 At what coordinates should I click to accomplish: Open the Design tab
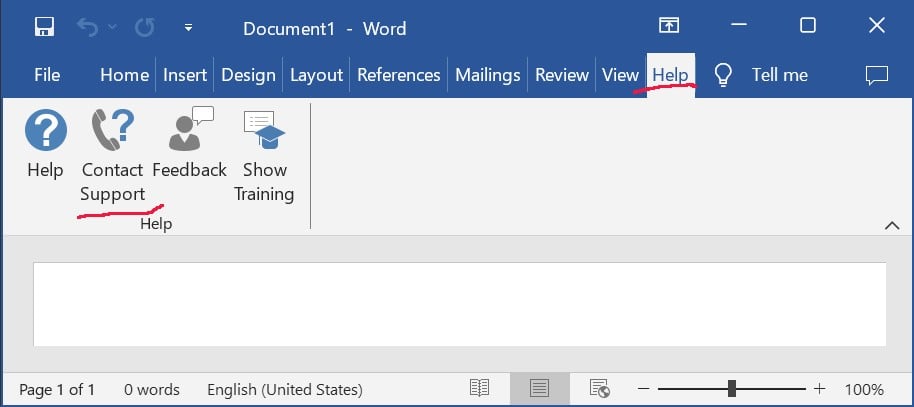tap(248, 75)
